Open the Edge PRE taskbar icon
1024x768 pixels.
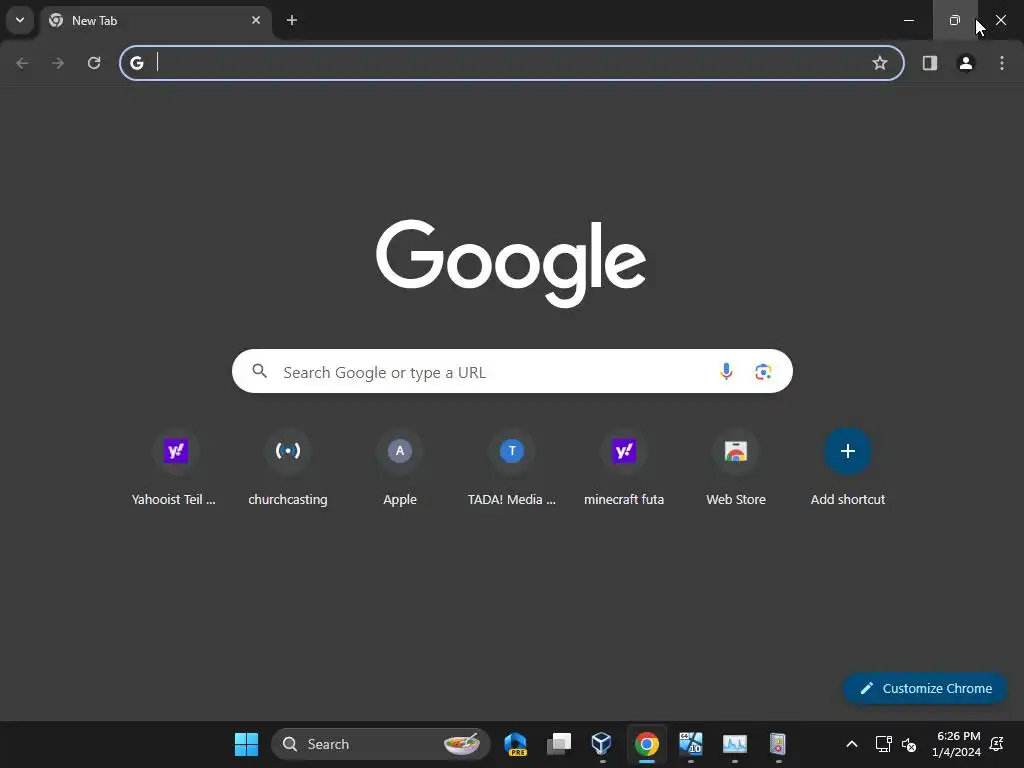pyautogui.click(x=515, y=744)
